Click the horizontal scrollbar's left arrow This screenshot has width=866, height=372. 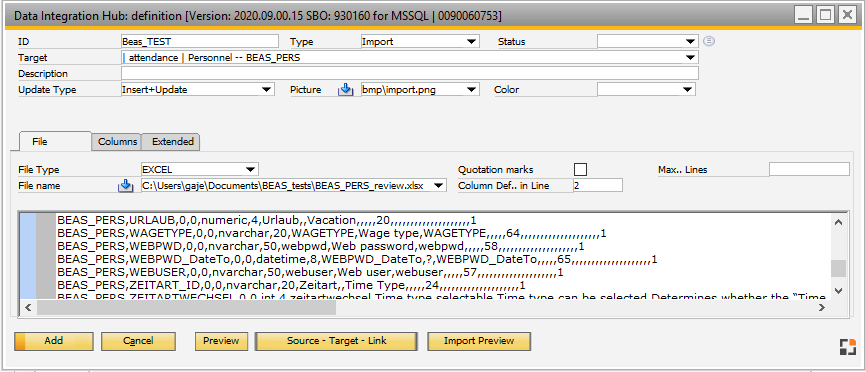coord(28,307)
